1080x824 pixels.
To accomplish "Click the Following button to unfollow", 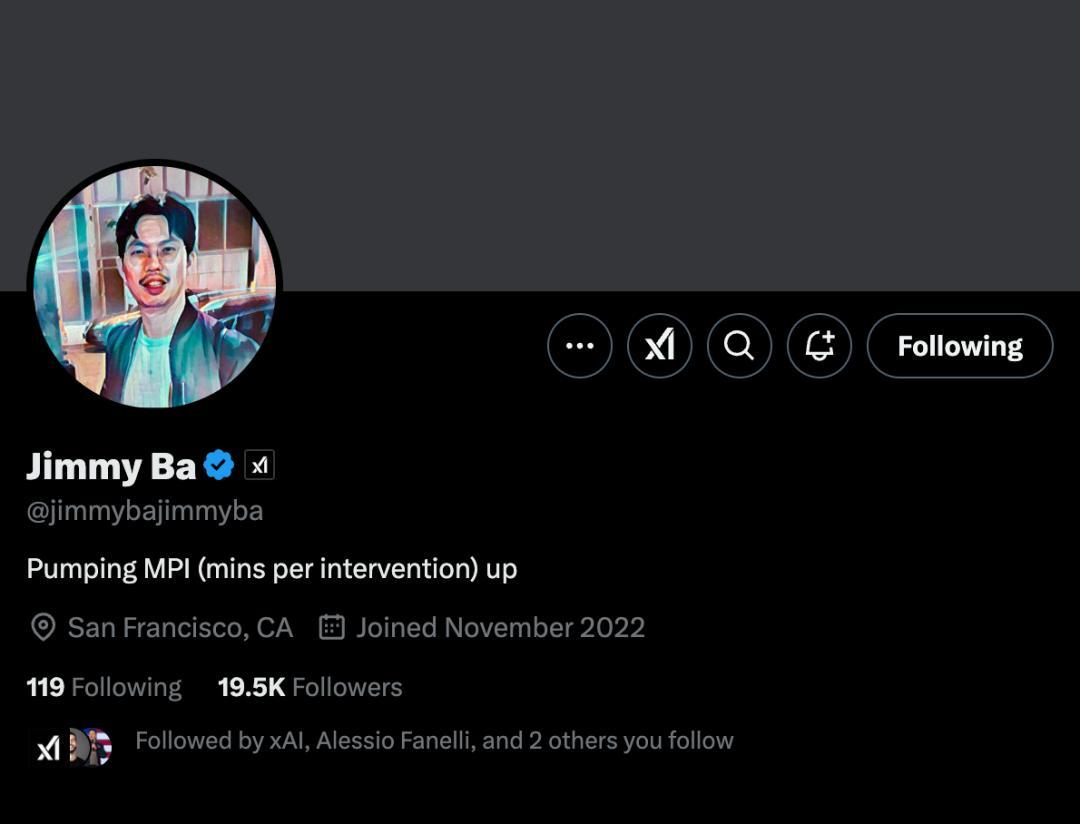I will click(960, 346).
